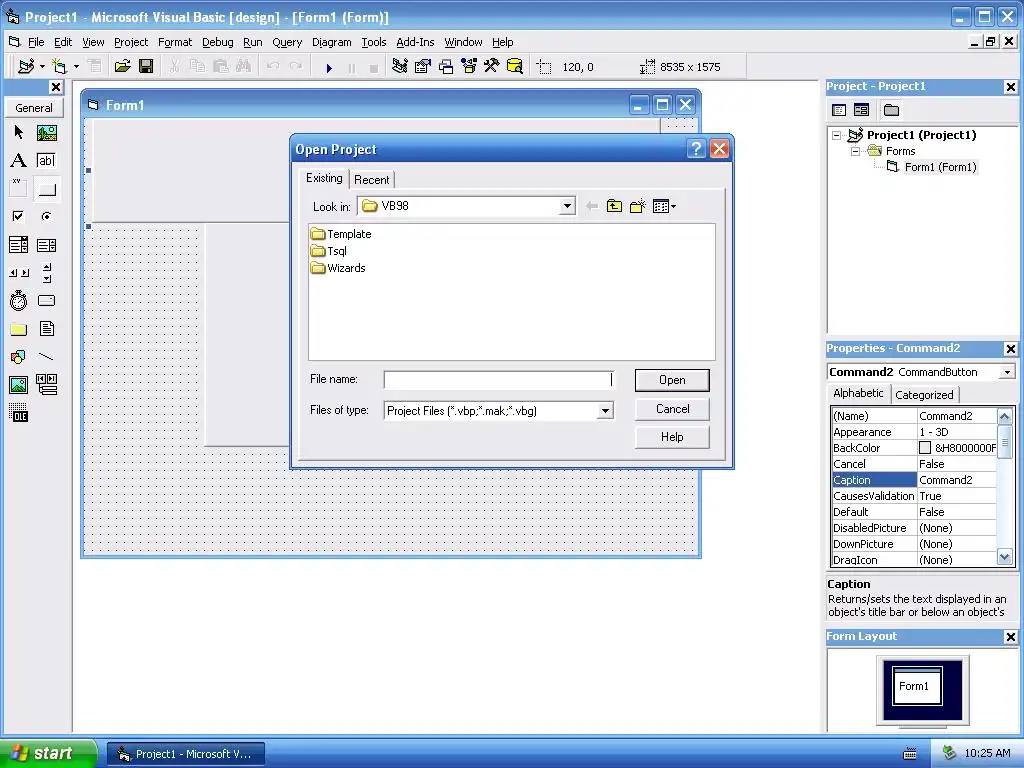The image size is (1024, 768).
Task: Click the Open button in dialog
Action: (672, 380)
